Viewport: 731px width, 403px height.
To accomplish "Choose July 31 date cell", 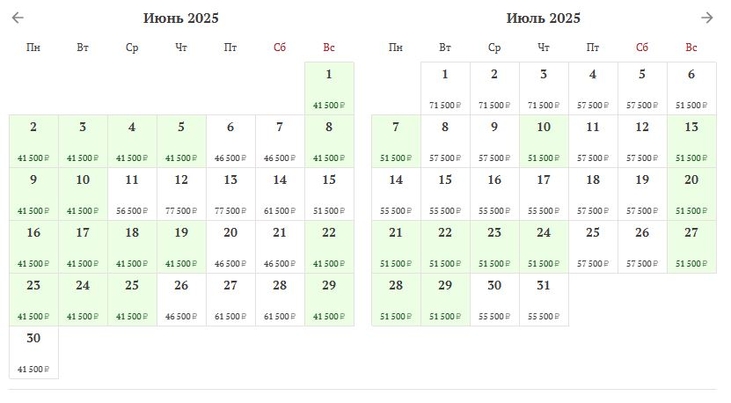I will tap(544, 299).
